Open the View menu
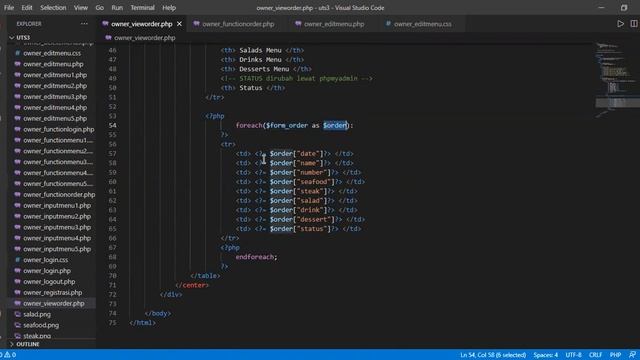Image resolution: width=640 pixels, height=360 pixels. click(x=81, y=8)
